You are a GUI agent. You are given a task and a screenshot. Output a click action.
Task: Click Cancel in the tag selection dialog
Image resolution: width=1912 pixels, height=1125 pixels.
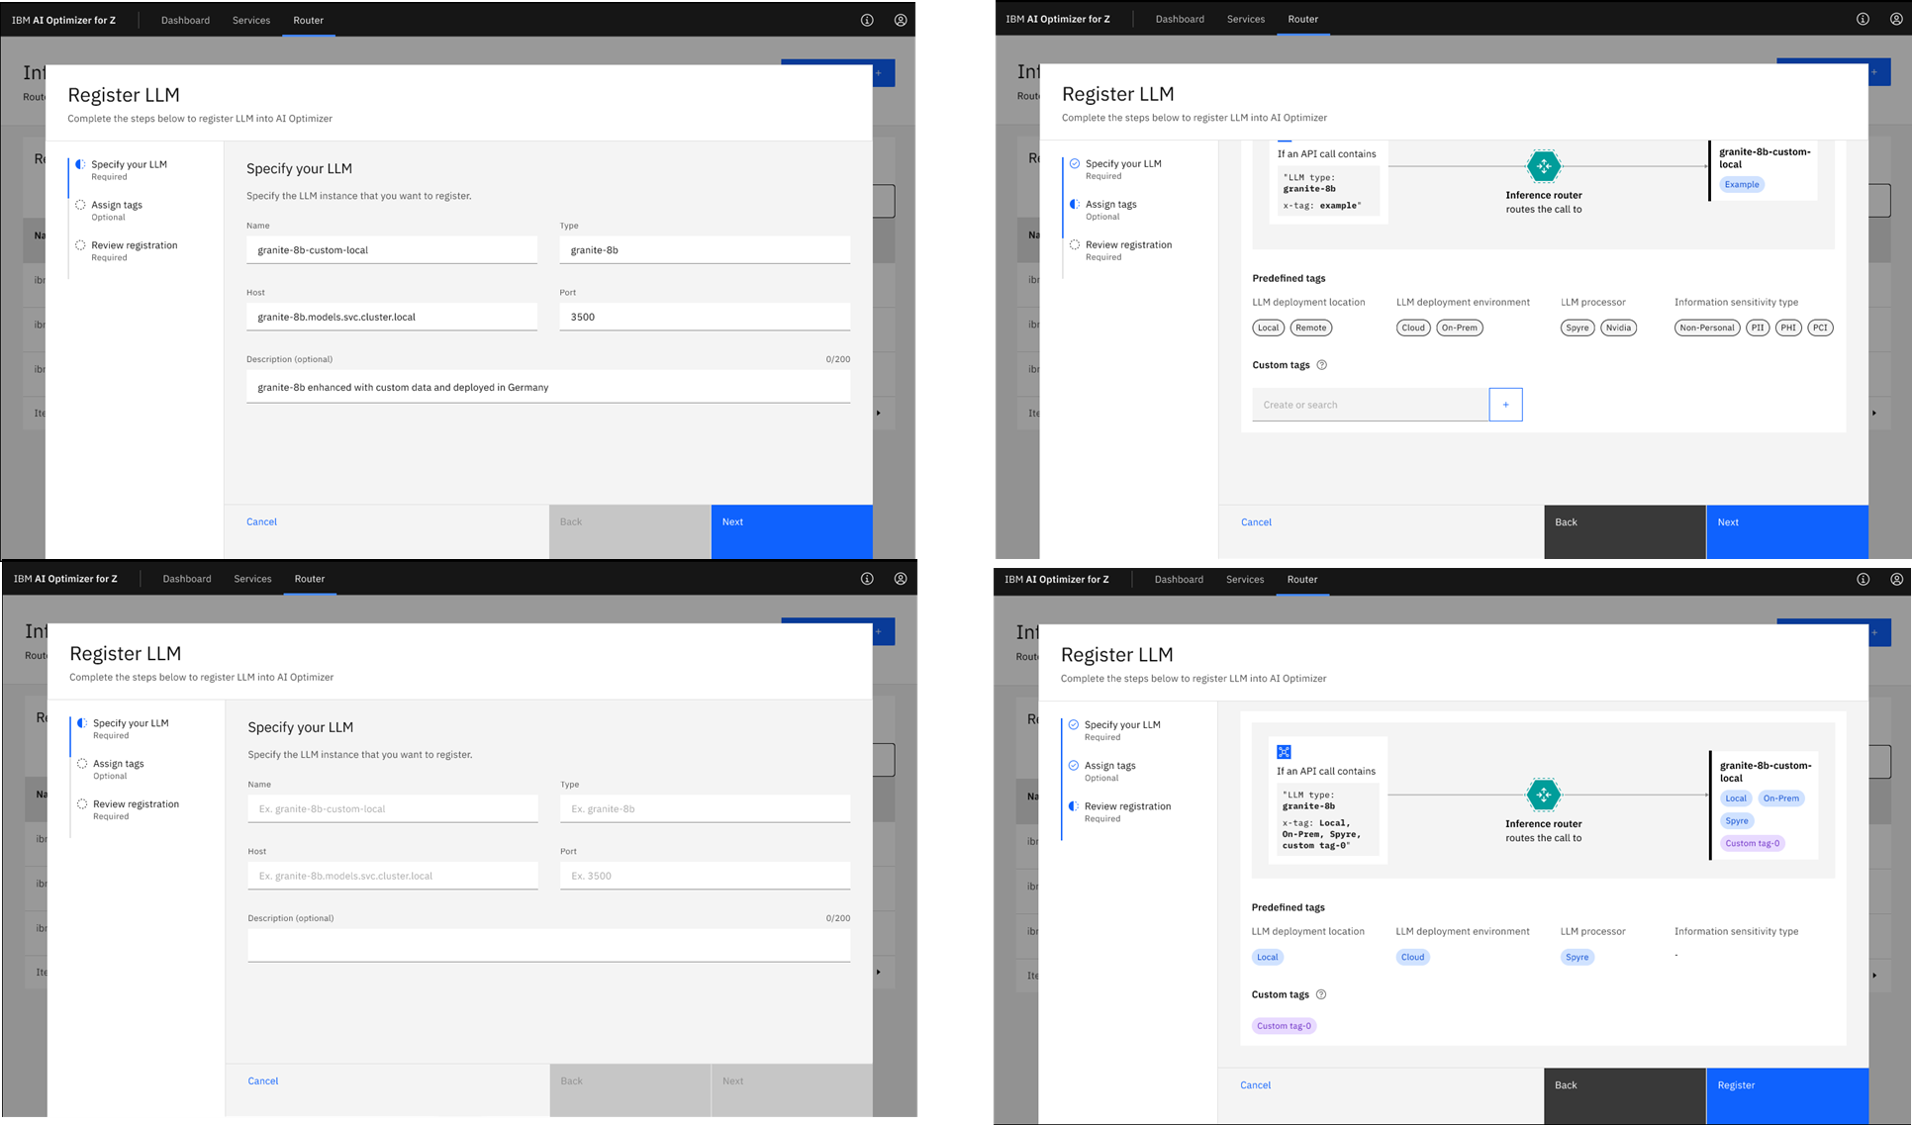coord(1256,522)
